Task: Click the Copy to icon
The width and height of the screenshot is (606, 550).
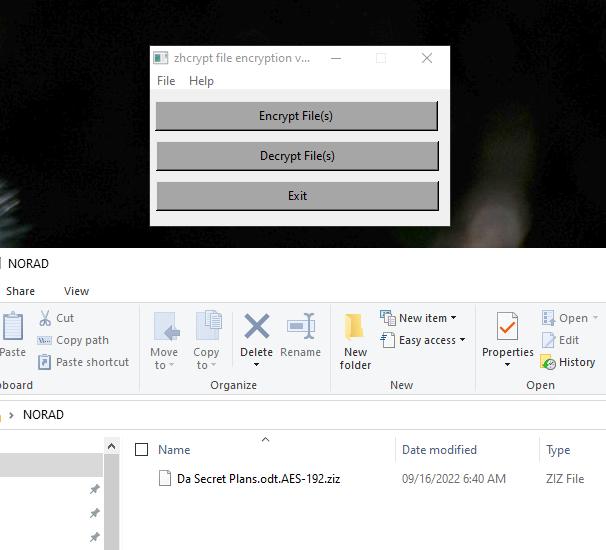Action: pos(209,325)
